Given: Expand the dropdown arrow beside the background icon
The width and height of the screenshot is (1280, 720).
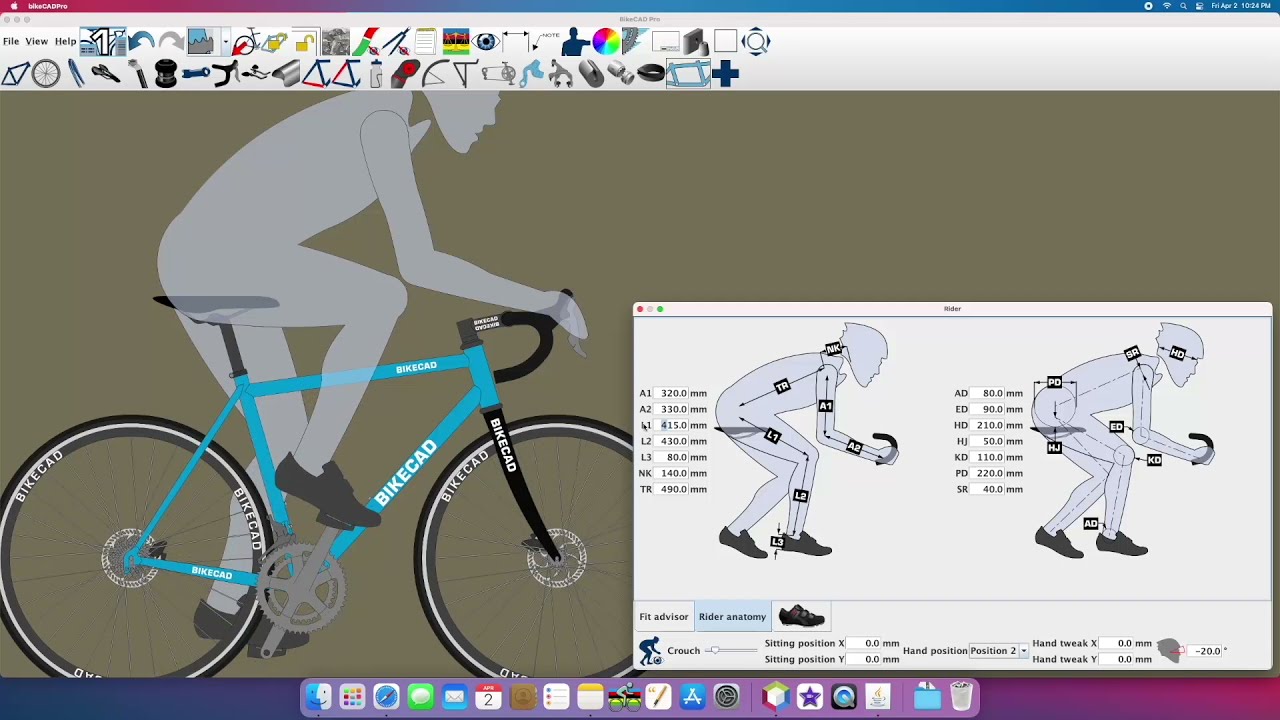Looking at the screenshot, I should tap(225, 42).
